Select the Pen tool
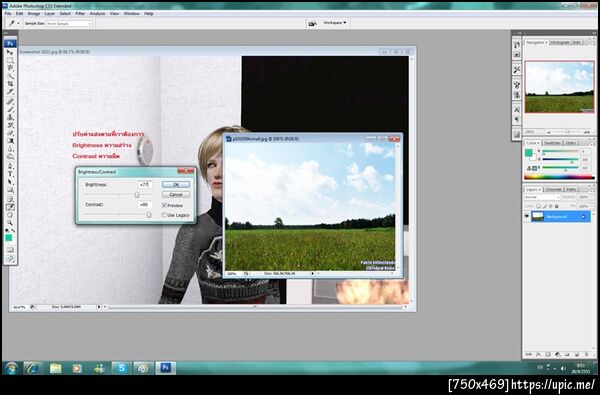Viewport: 600px width, 395px height. click(10, 166)
